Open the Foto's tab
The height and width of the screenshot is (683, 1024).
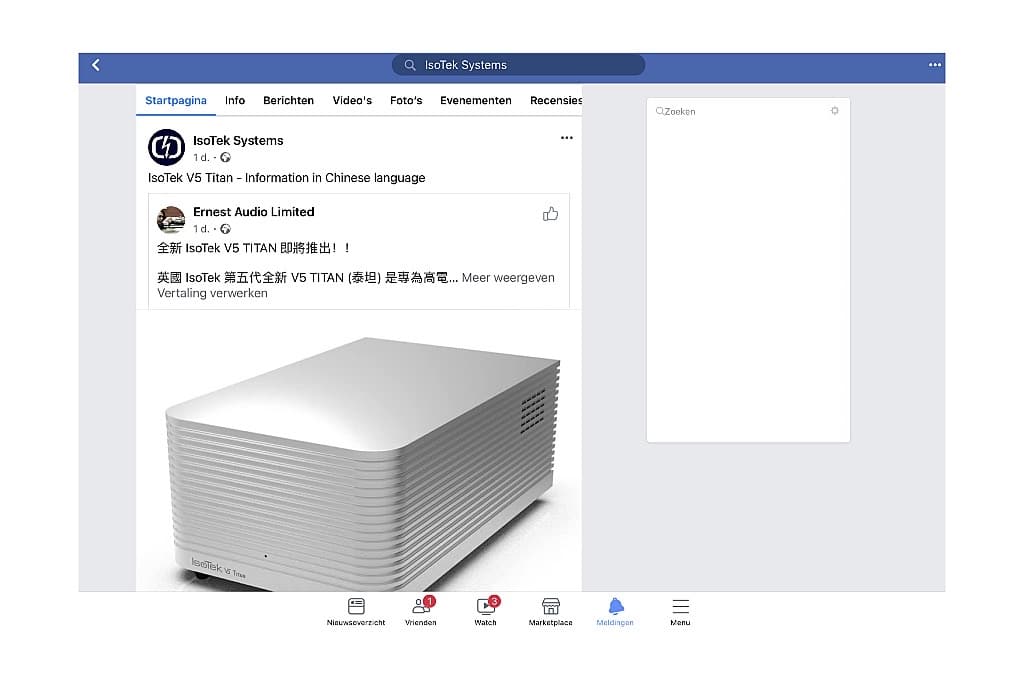click(406, 100)
